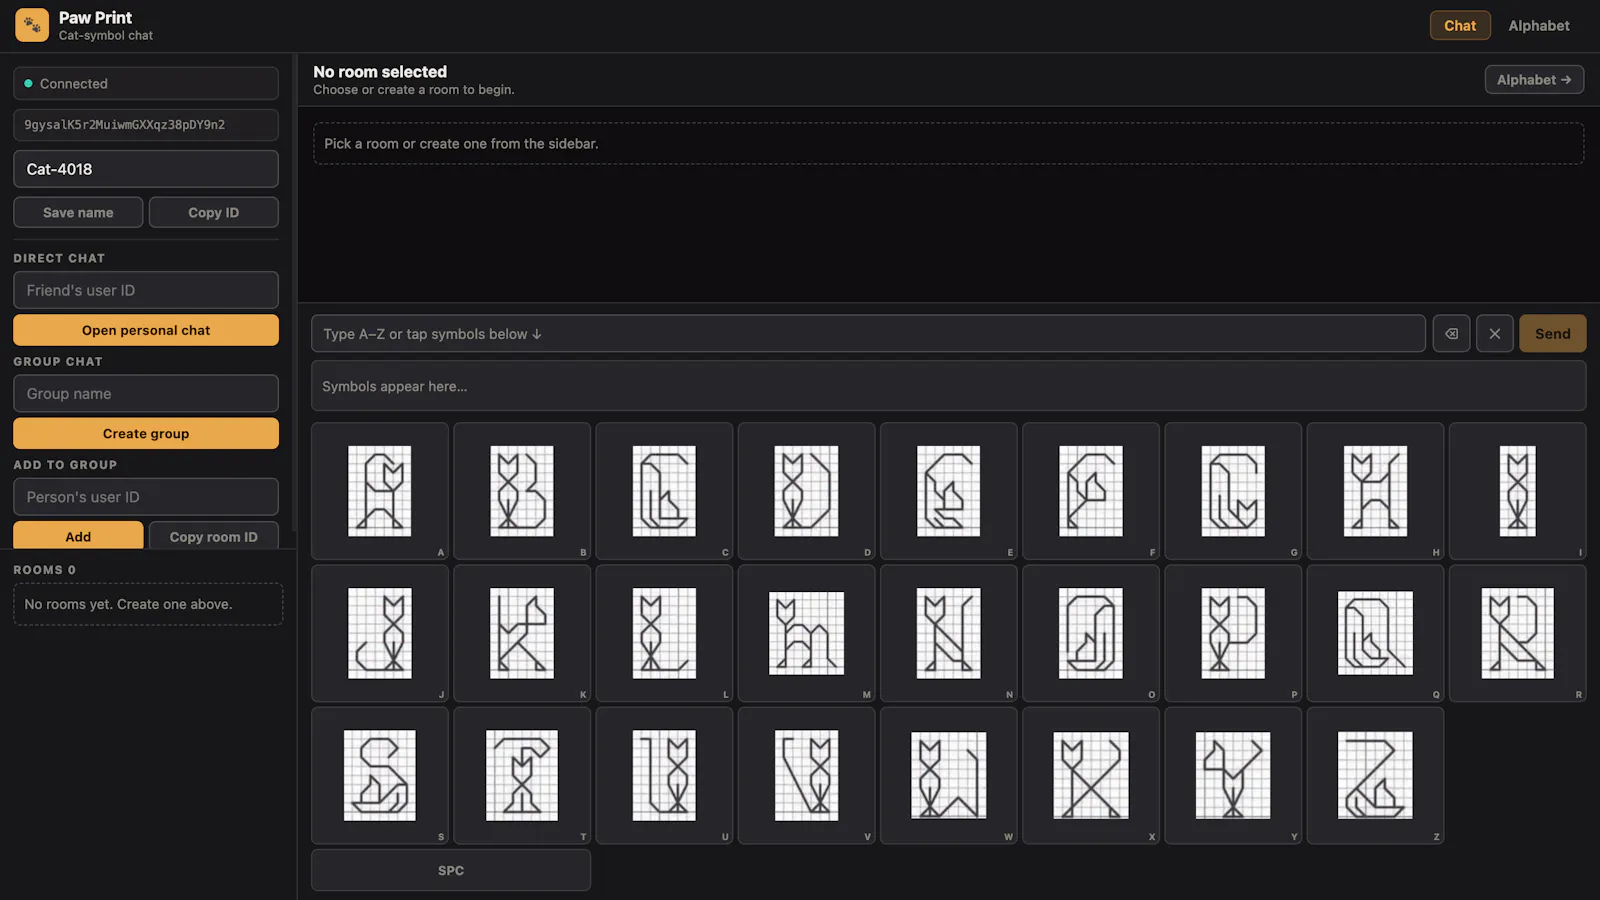Image resolution: width=1600 pixels, height=900 pixels.
Task: Click the 'Symbols appear here...' preview area
Action: pyautogui.click(x=948, y=386)
